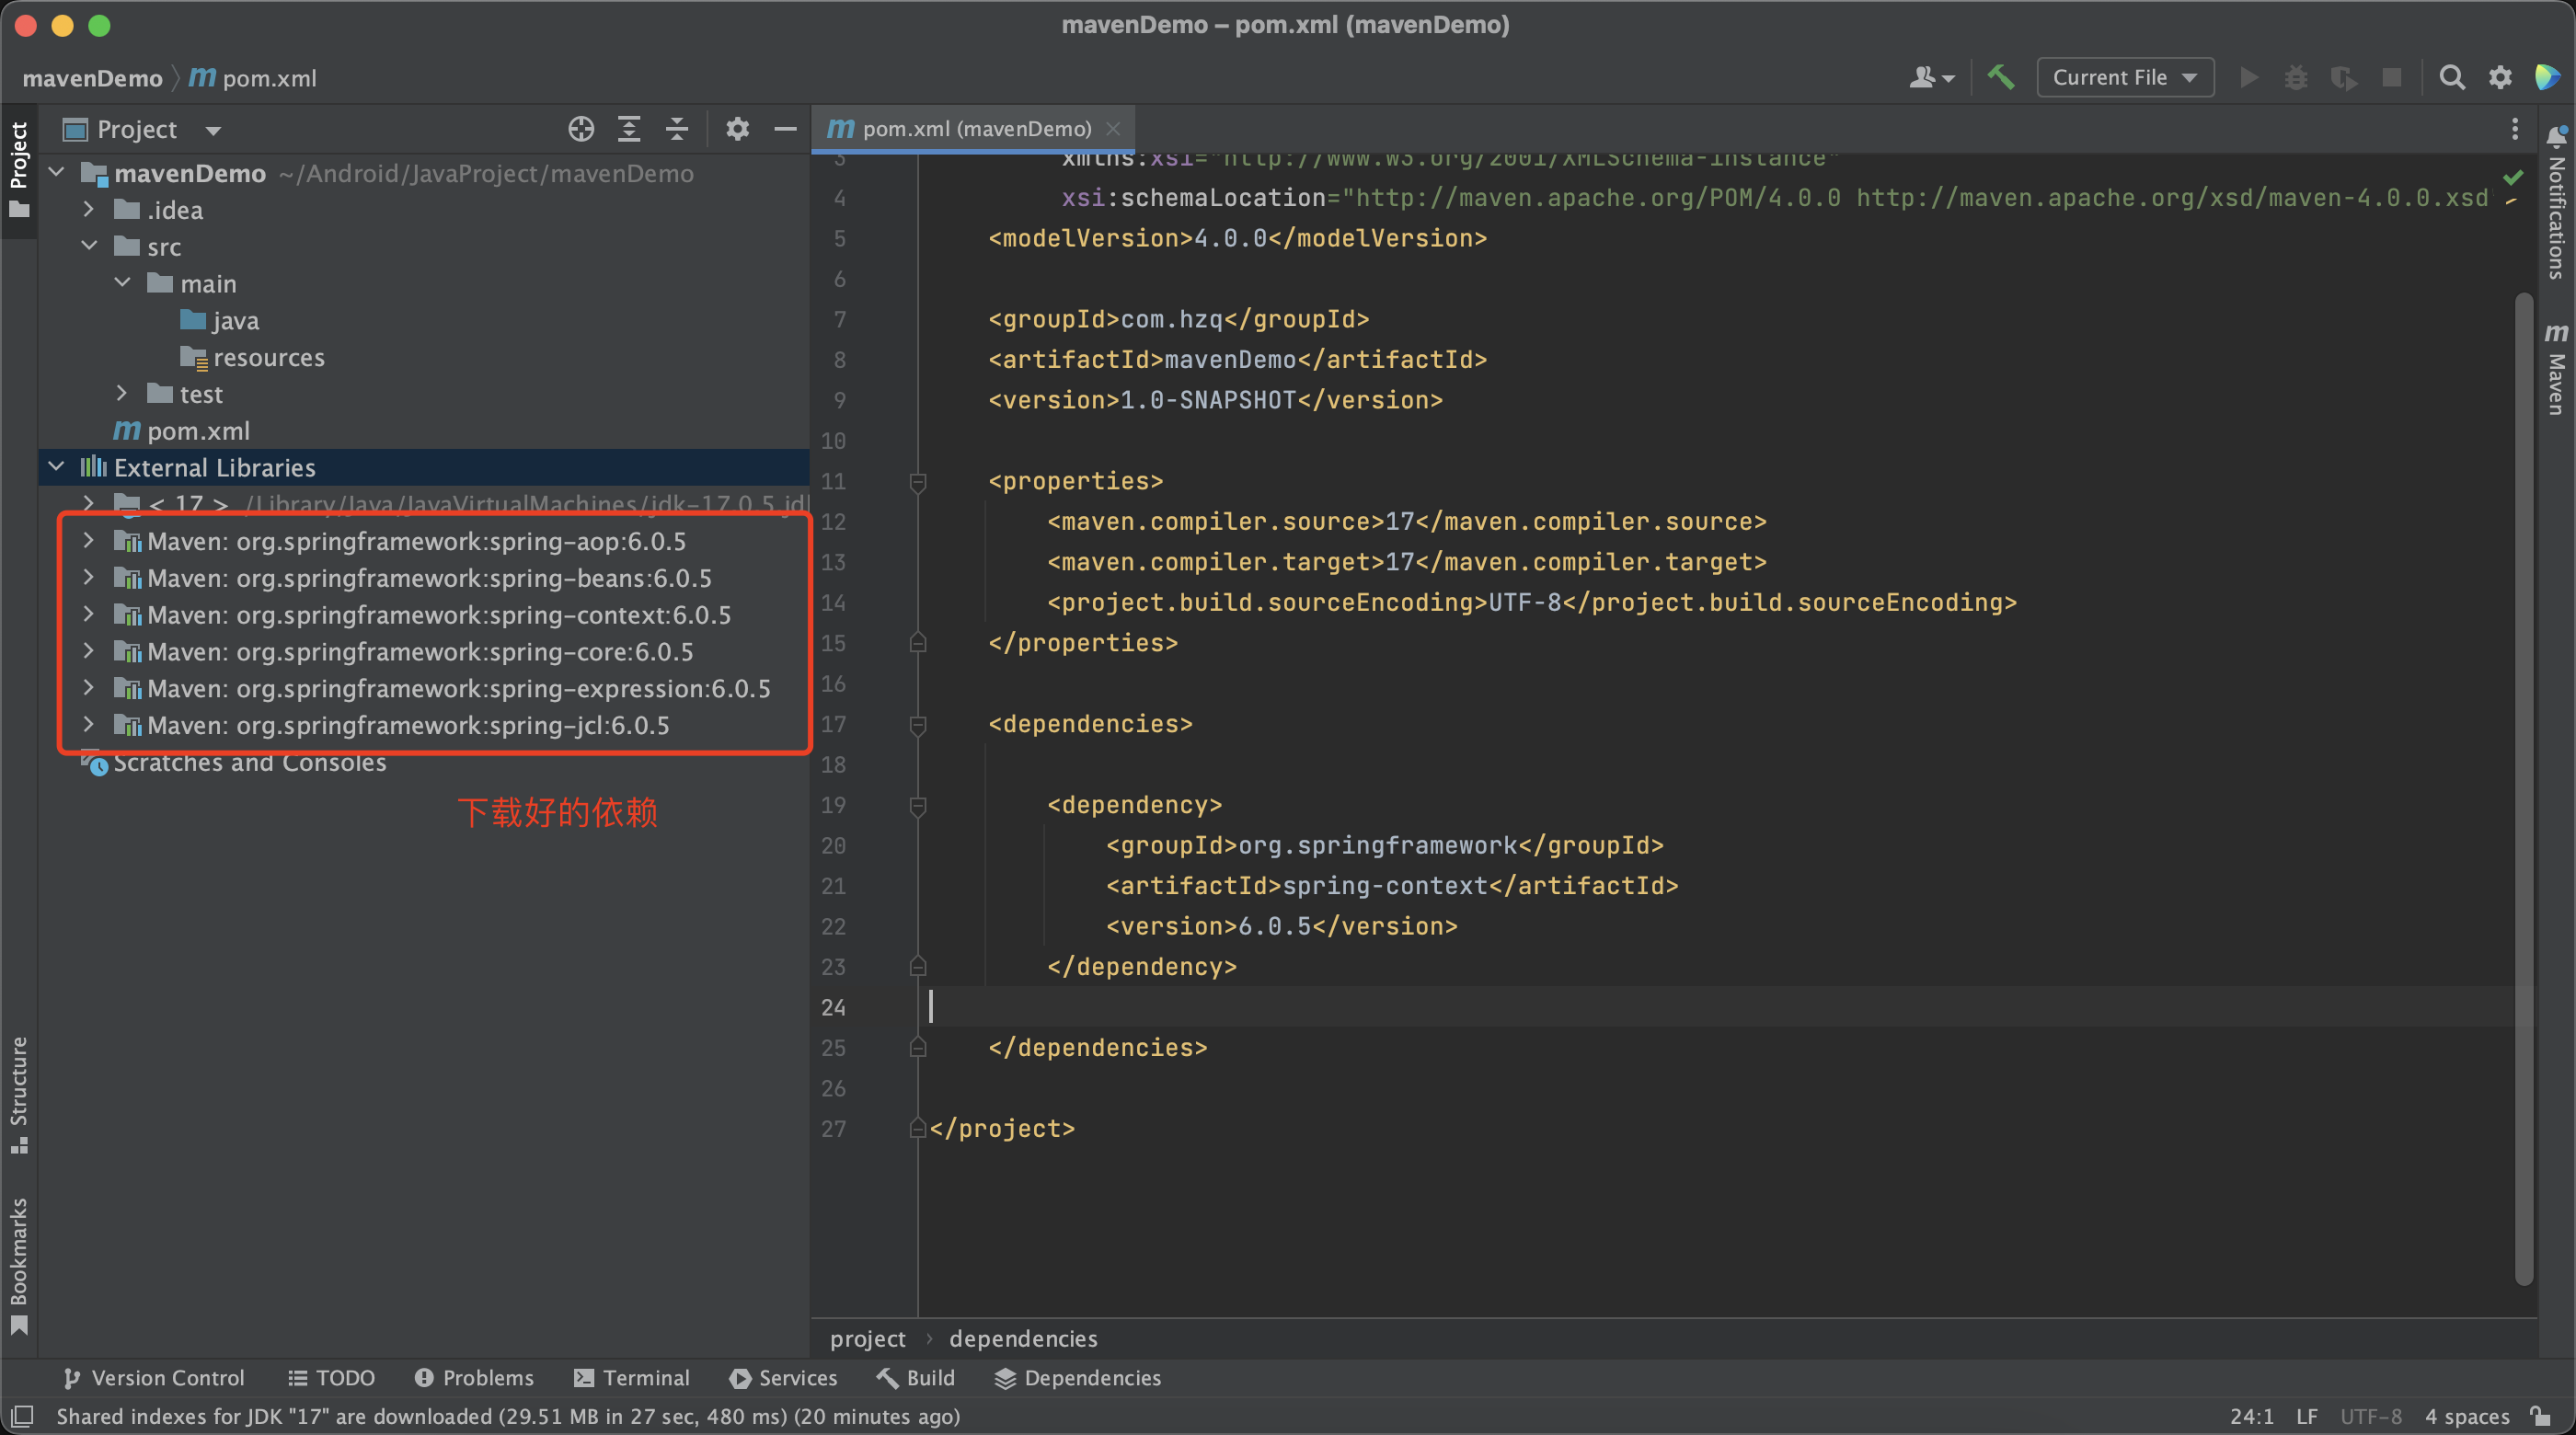Open the Terminal tool window
Screen dimensions: 2576x1435
631,1378
